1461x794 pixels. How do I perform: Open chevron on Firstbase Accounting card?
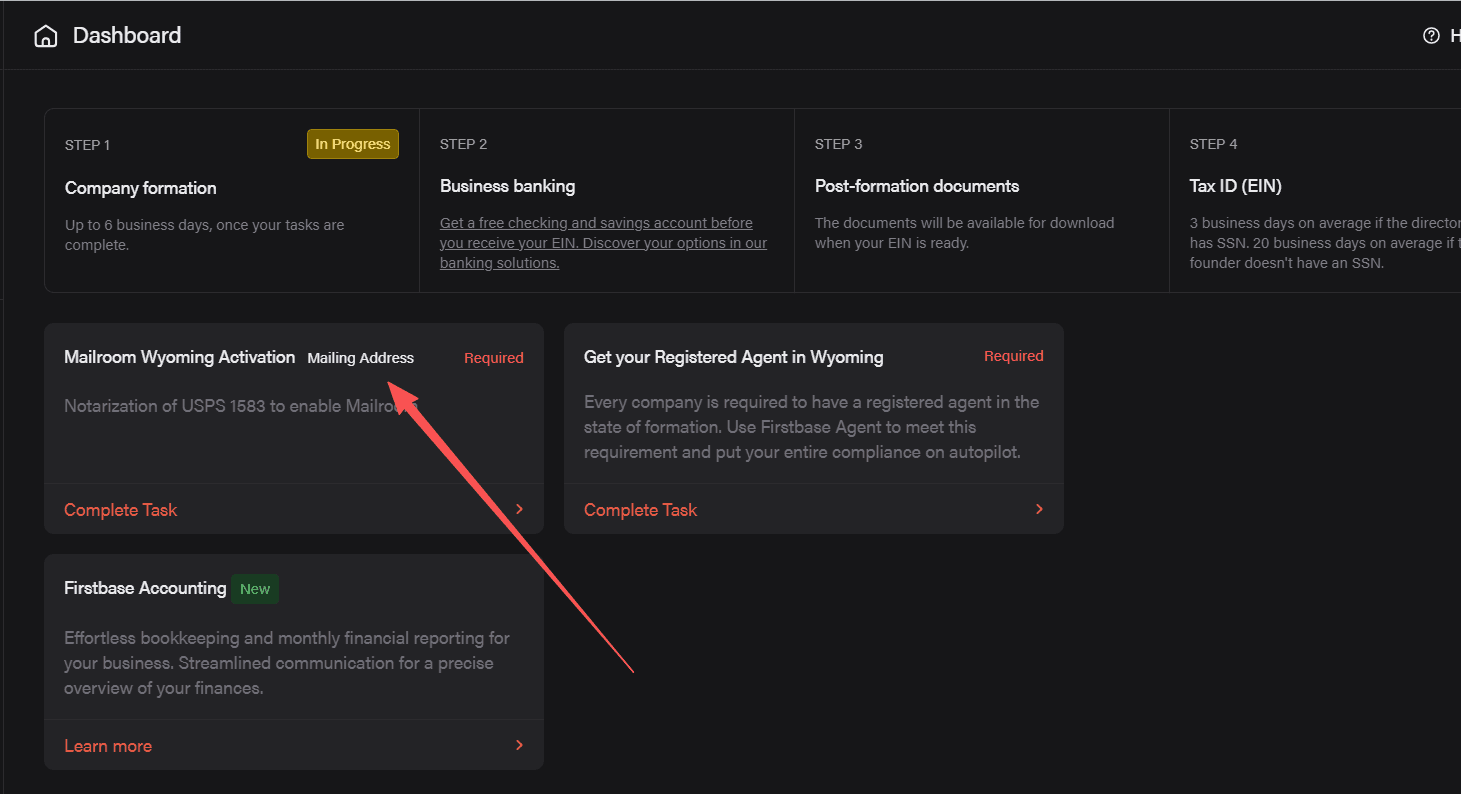click(519, 745)
